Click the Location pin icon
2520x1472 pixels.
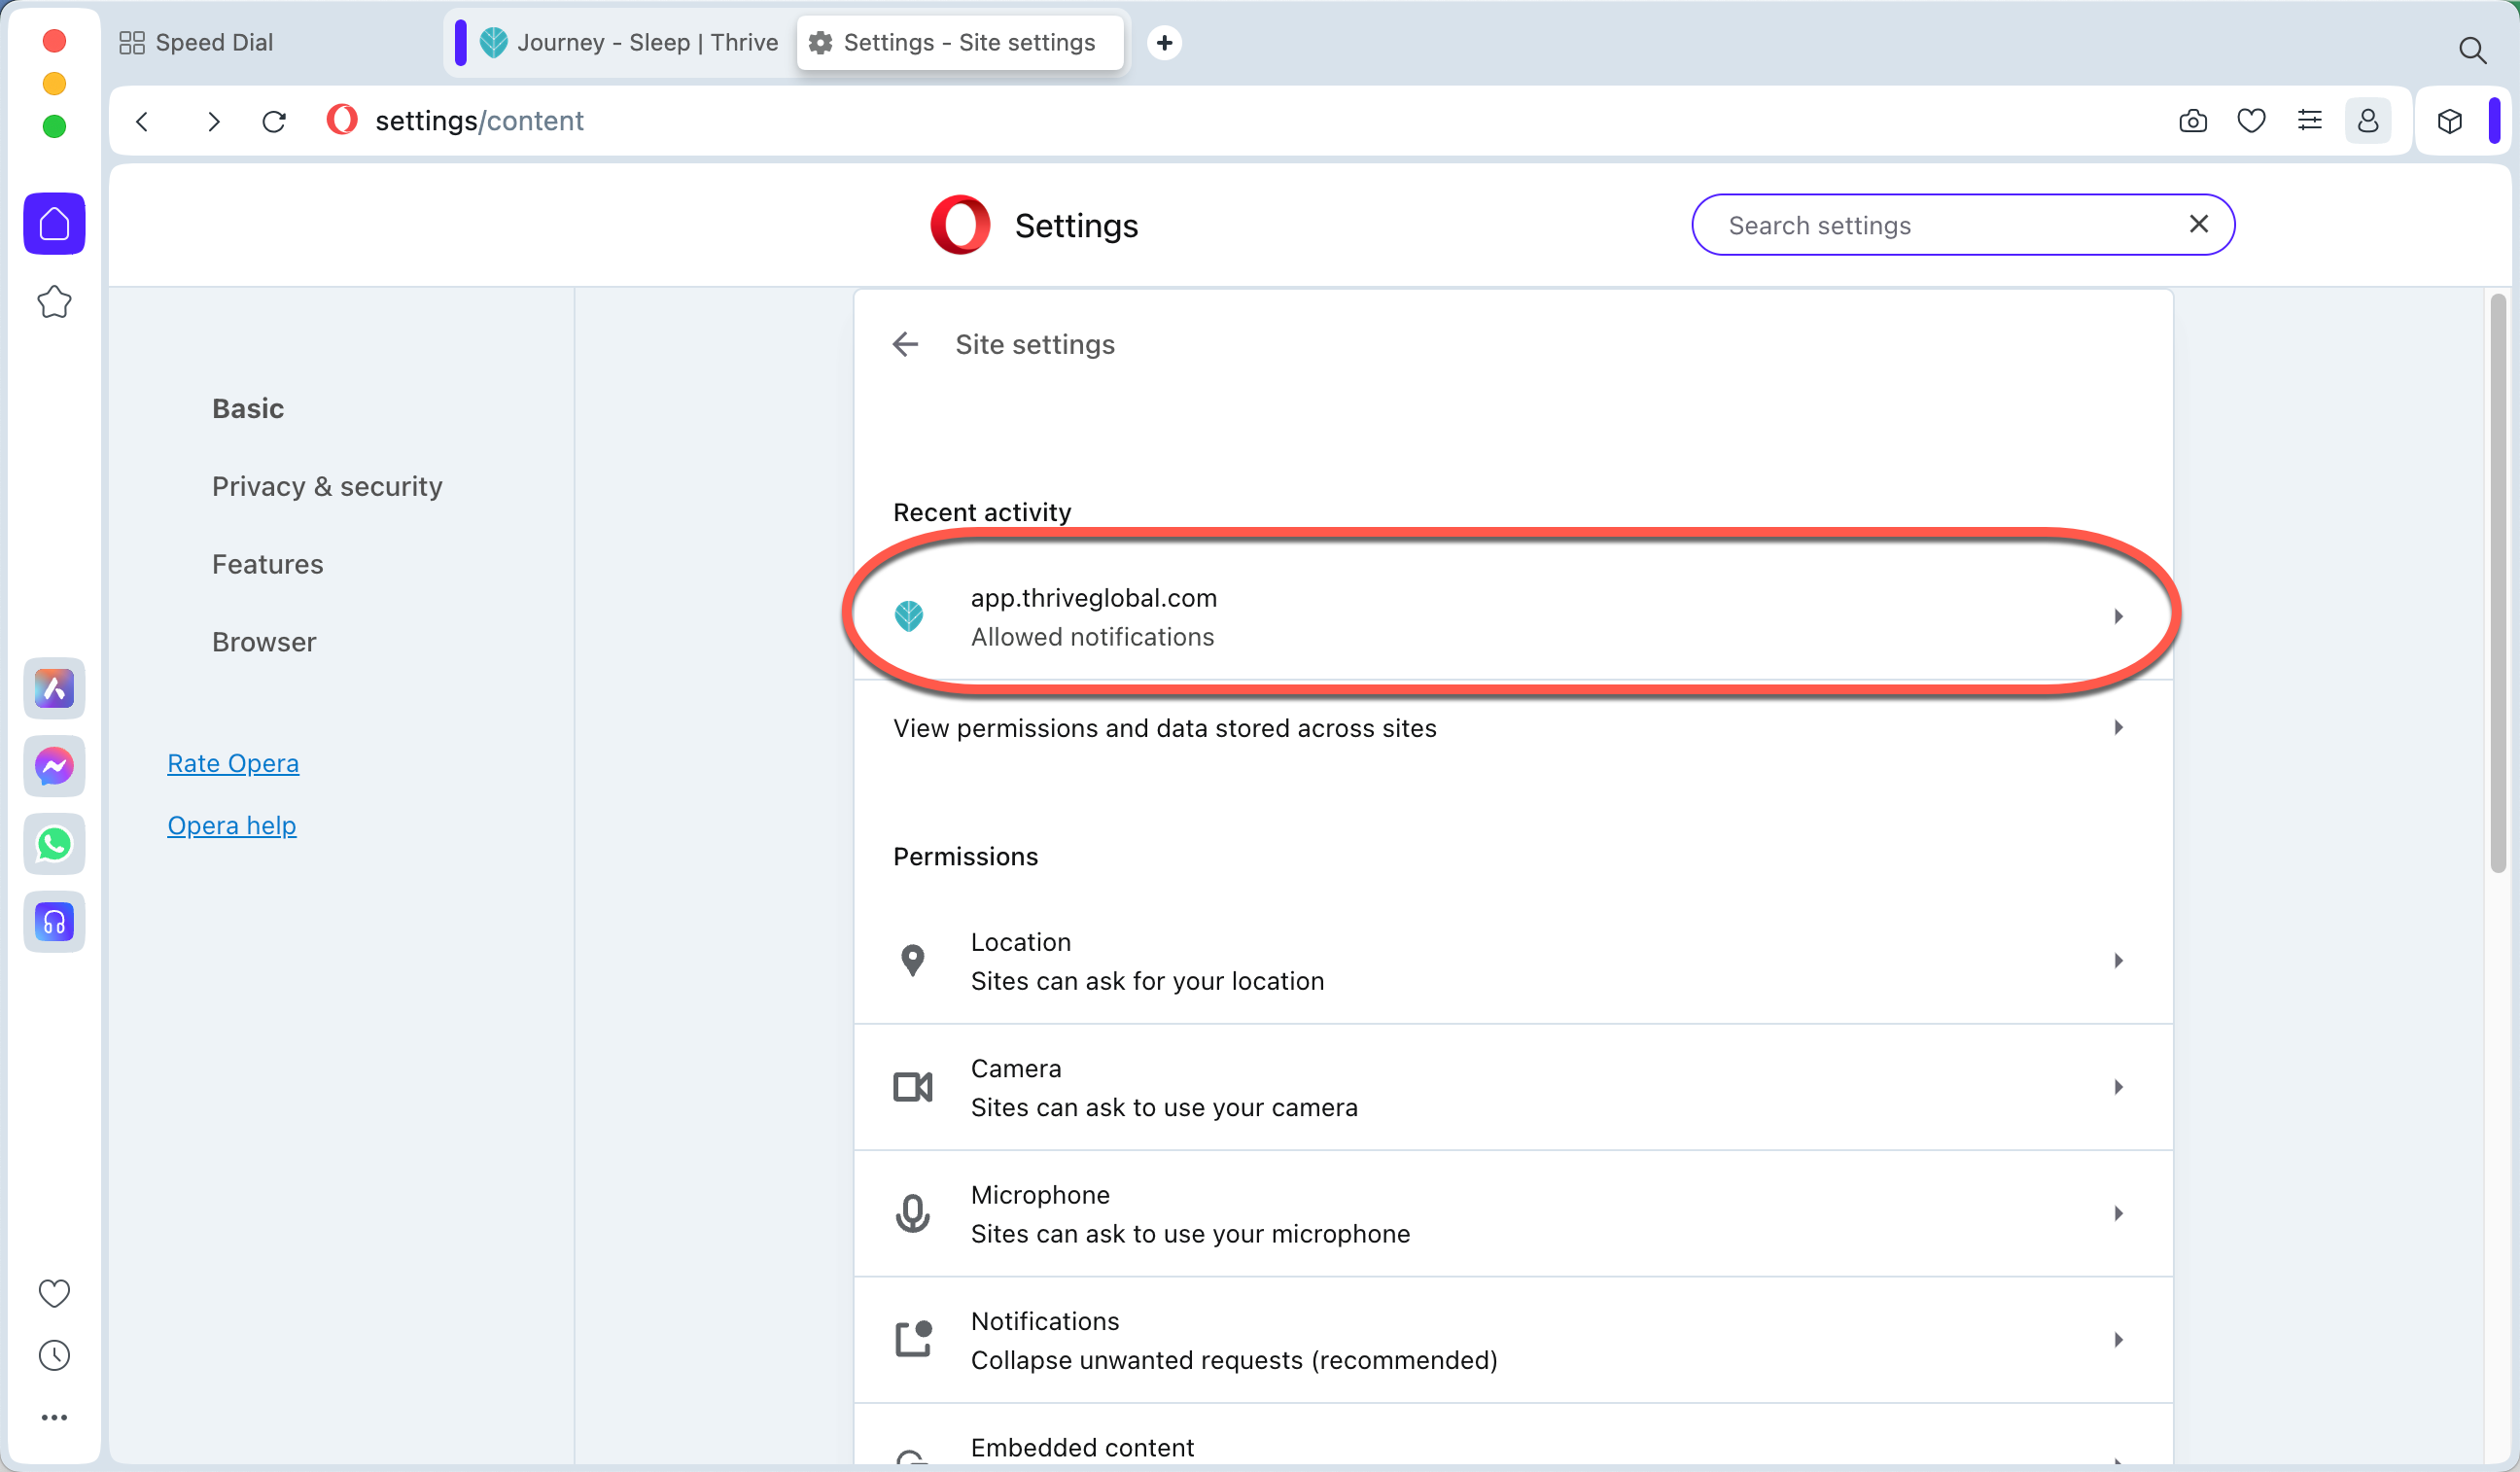point(912,961)
